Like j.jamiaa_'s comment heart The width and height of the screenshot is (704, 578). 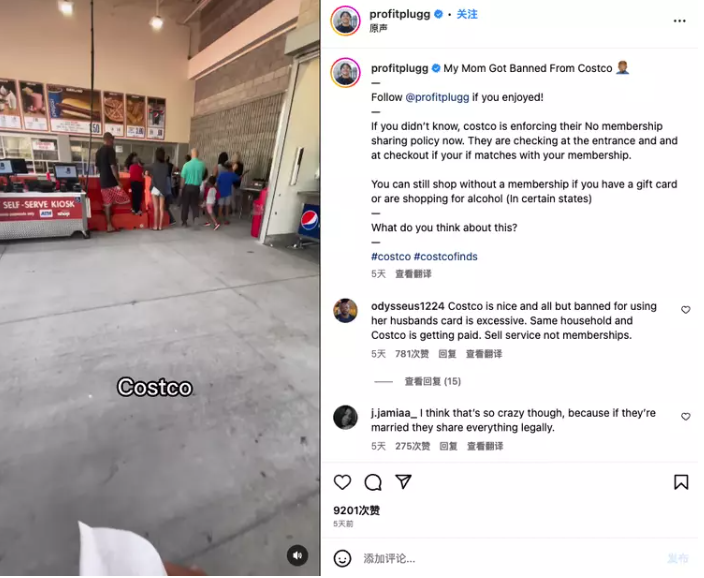(686, 417)
